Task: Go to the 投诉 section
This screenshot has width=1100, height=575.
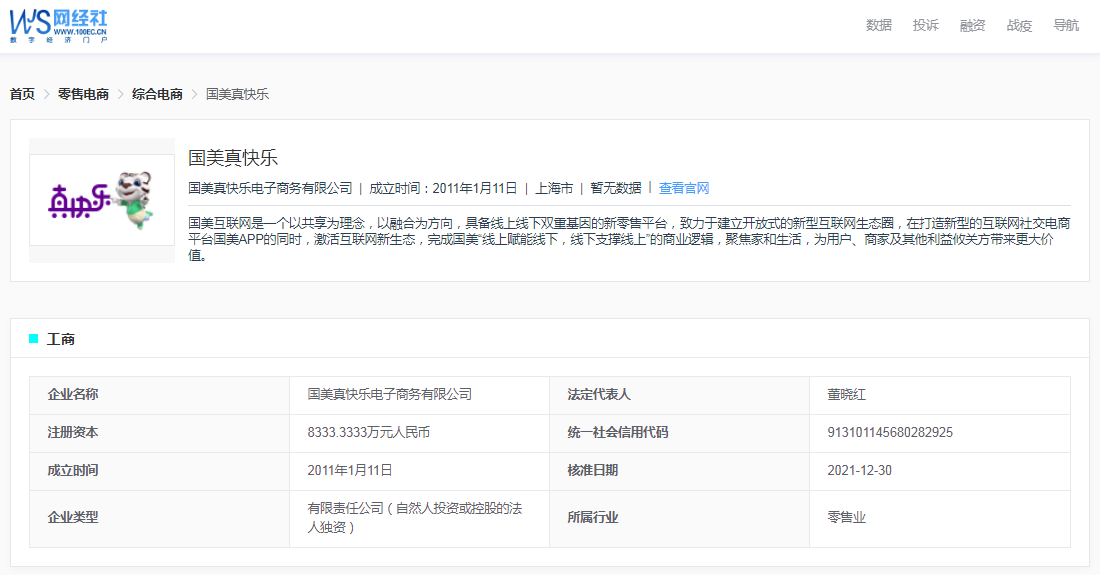Action: tap(925, 26)
